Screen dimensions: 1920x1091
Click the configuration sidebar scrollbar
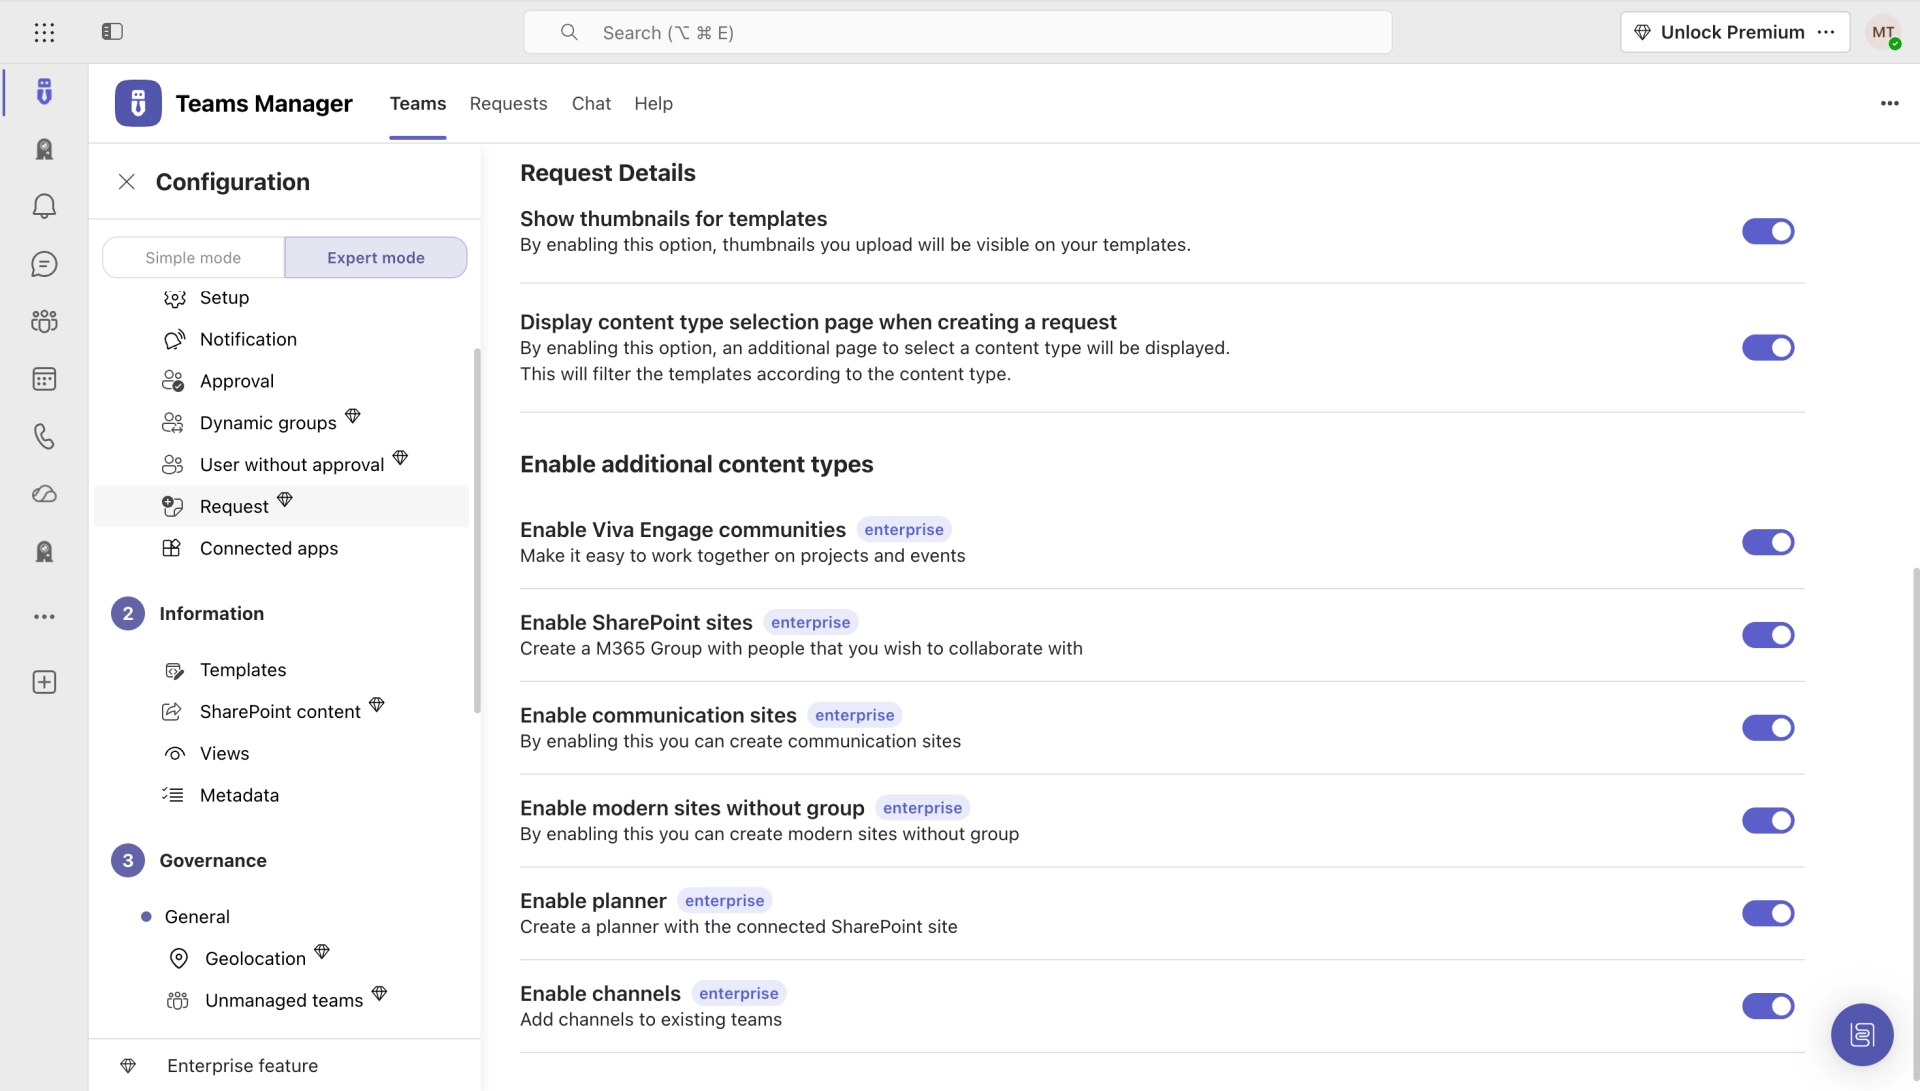click(x=477, y=530)
